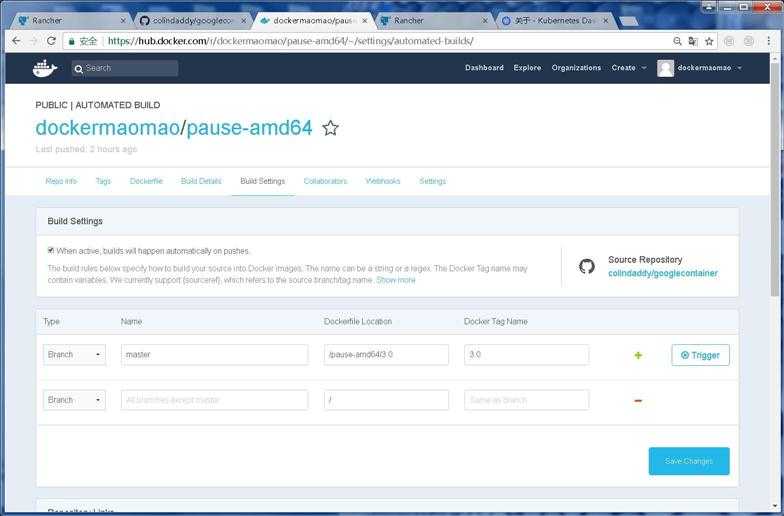The height and width of the screenshot is (516, 784).
Task: Click second row Dockerfile Location field
Action: [x=386, y=400]
